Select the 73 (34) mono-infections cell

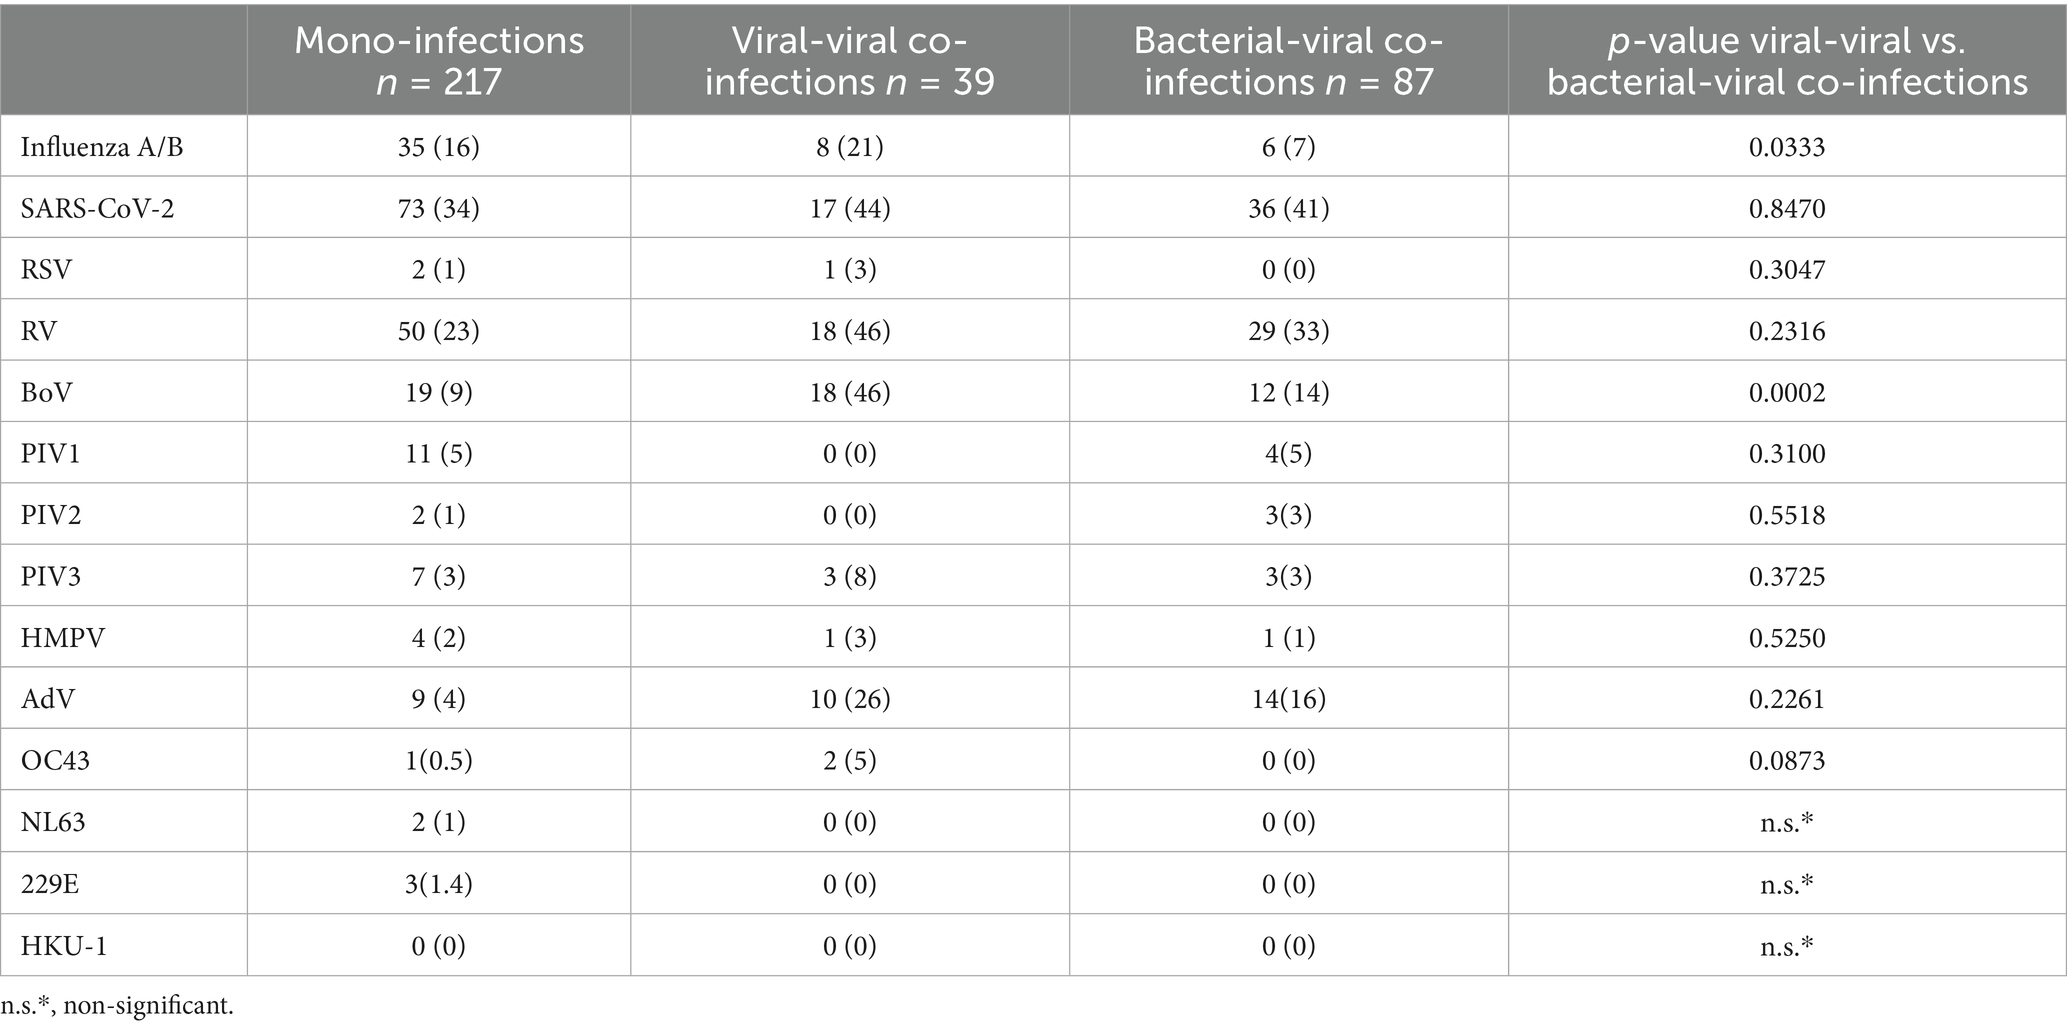click(x=439, y=209)
